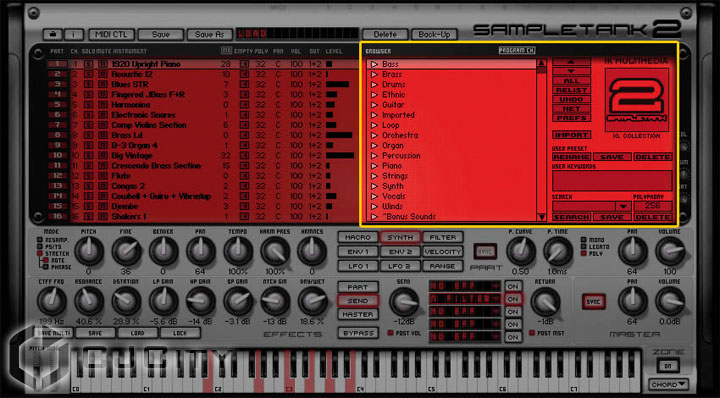Open the 'i' info button
The image size is (720, 398).
click(73, 34)
